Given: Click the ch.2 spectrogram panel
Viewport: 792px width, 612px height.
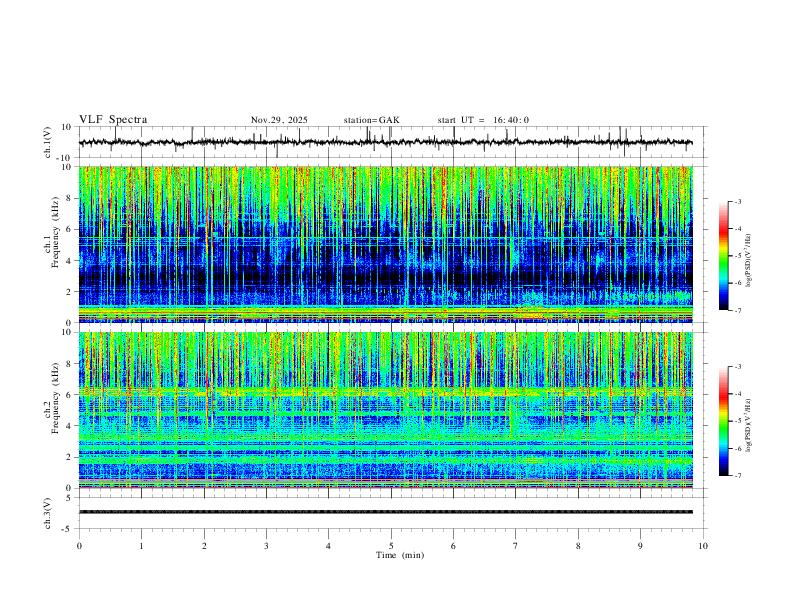Looking at the screenshot, I should (x=385, y=410).
